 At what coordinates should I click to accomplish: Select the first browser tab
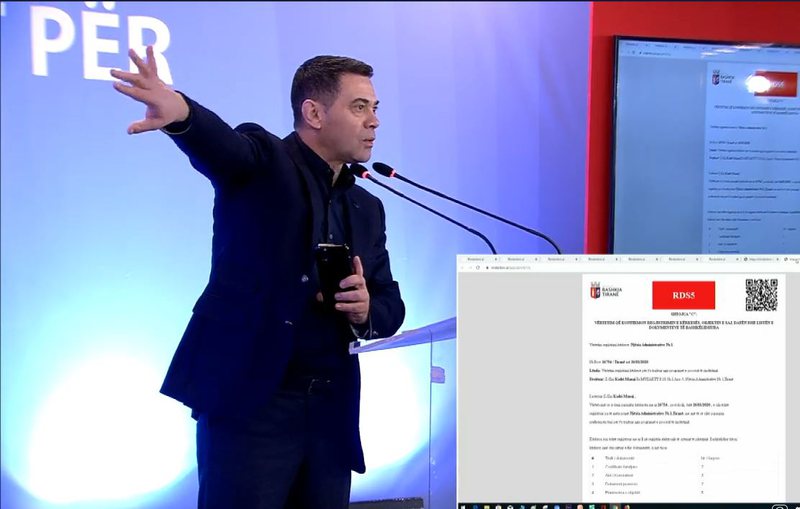(x=479, y=259)
